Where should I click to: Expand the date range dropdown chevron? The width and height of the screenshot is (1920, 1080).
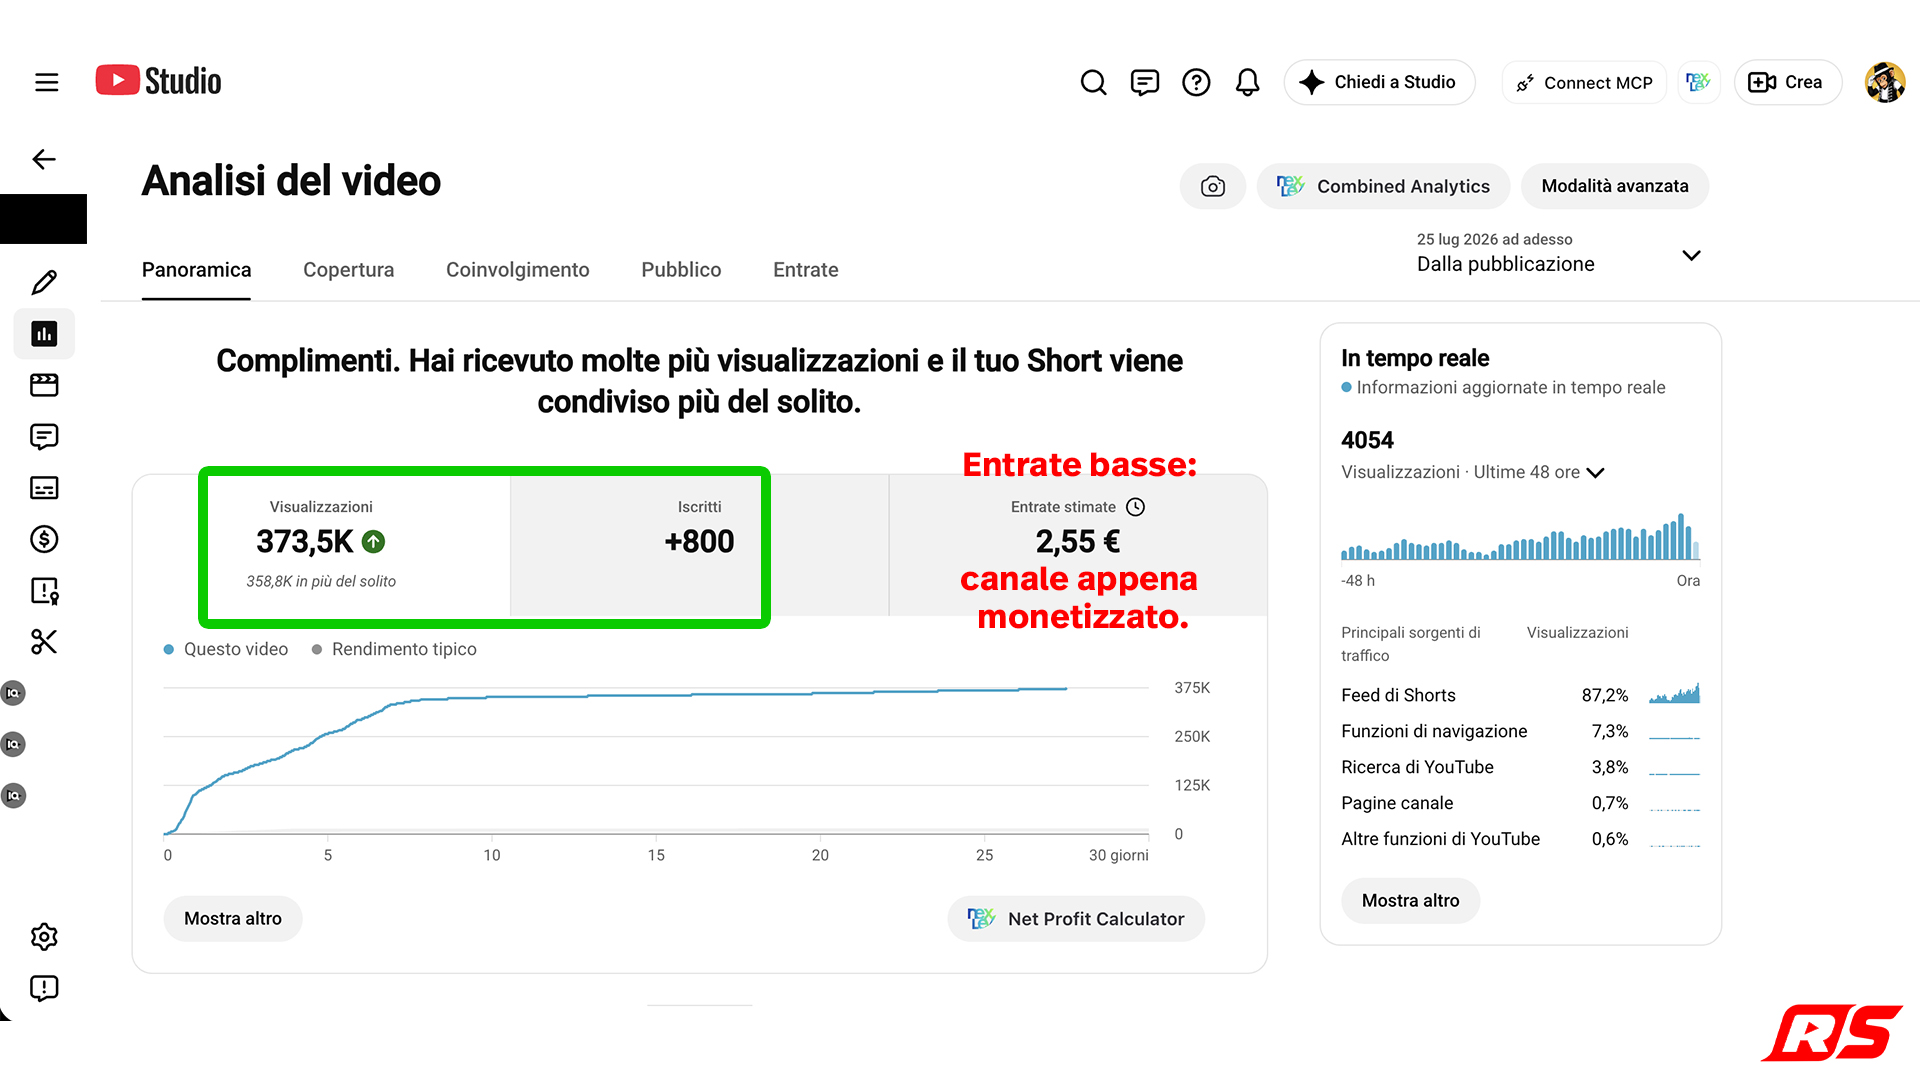[x=1691, y=255]
